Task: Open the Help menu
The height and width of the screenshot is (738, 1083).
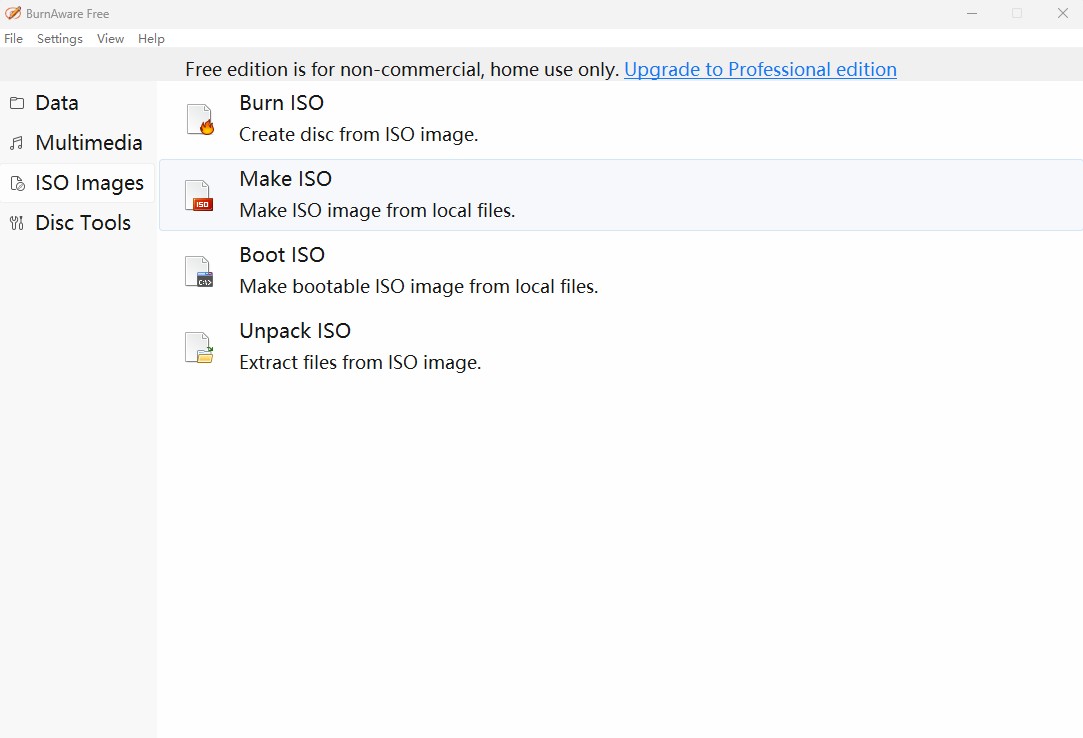Action: (151, 38)
